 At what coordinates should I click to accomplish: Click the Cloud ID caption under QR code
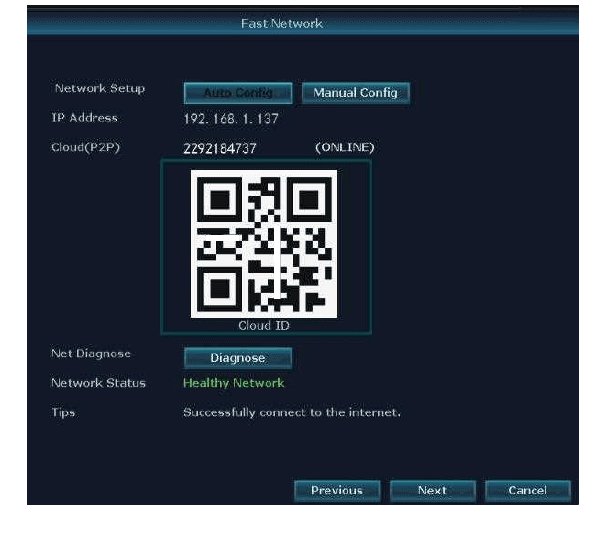pos(264,326)
